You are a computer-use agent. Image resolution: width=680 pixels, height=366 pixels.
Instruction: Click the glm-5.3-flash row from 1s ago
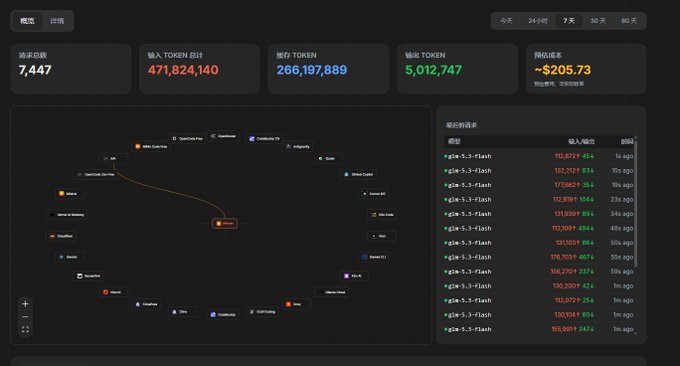coord(538,156)
